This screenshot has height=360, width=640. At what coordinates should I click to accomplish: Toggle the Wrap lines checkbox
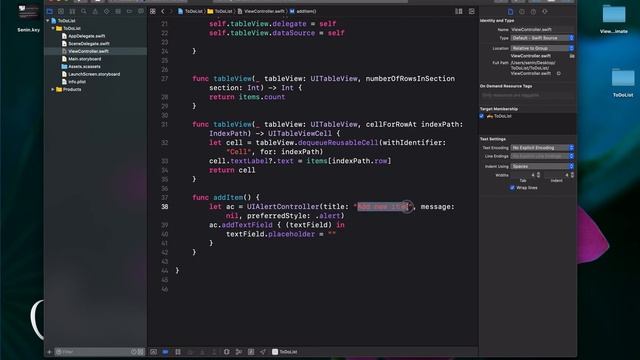coord(512,188)
